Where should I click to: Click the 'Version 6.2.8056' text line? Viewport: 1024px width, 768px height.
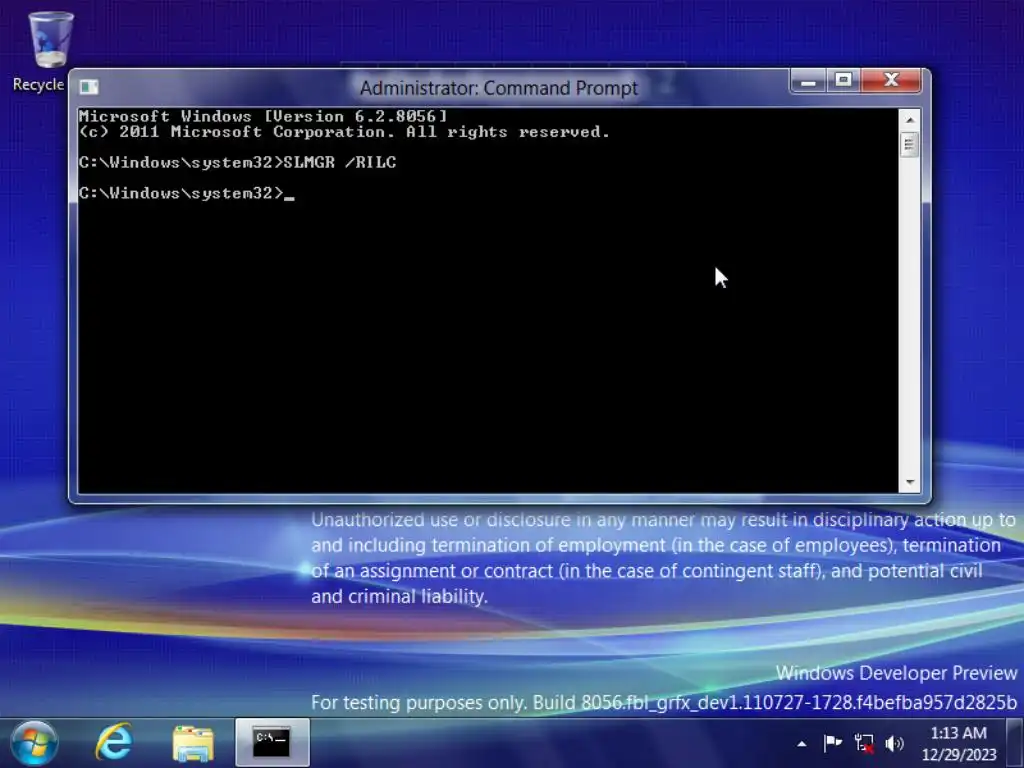point(263,116)
